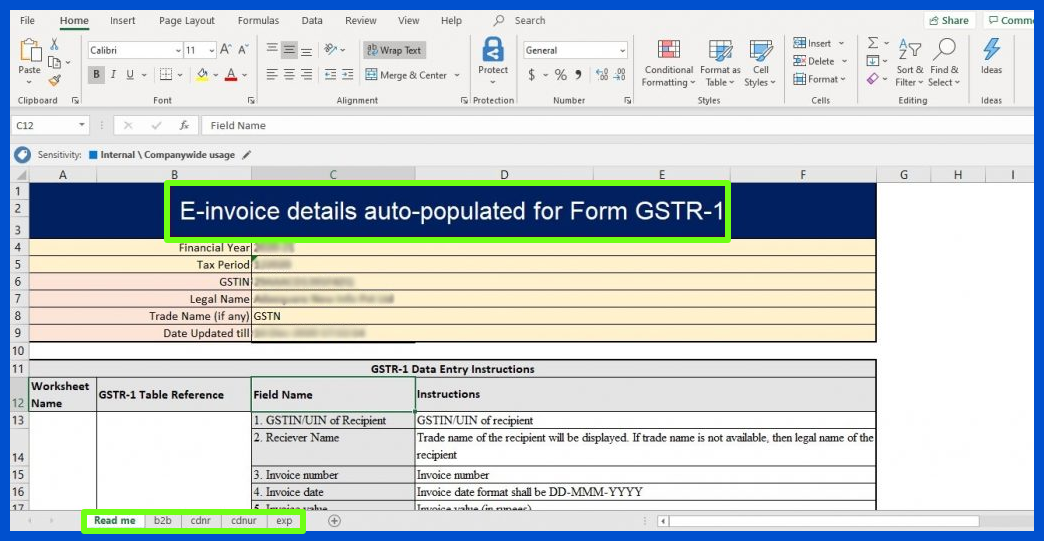Image resolution: width=1044 pixels, height=541 pixels.
Task: Switch to the Review tab
Action: click(x=361, y=21)
